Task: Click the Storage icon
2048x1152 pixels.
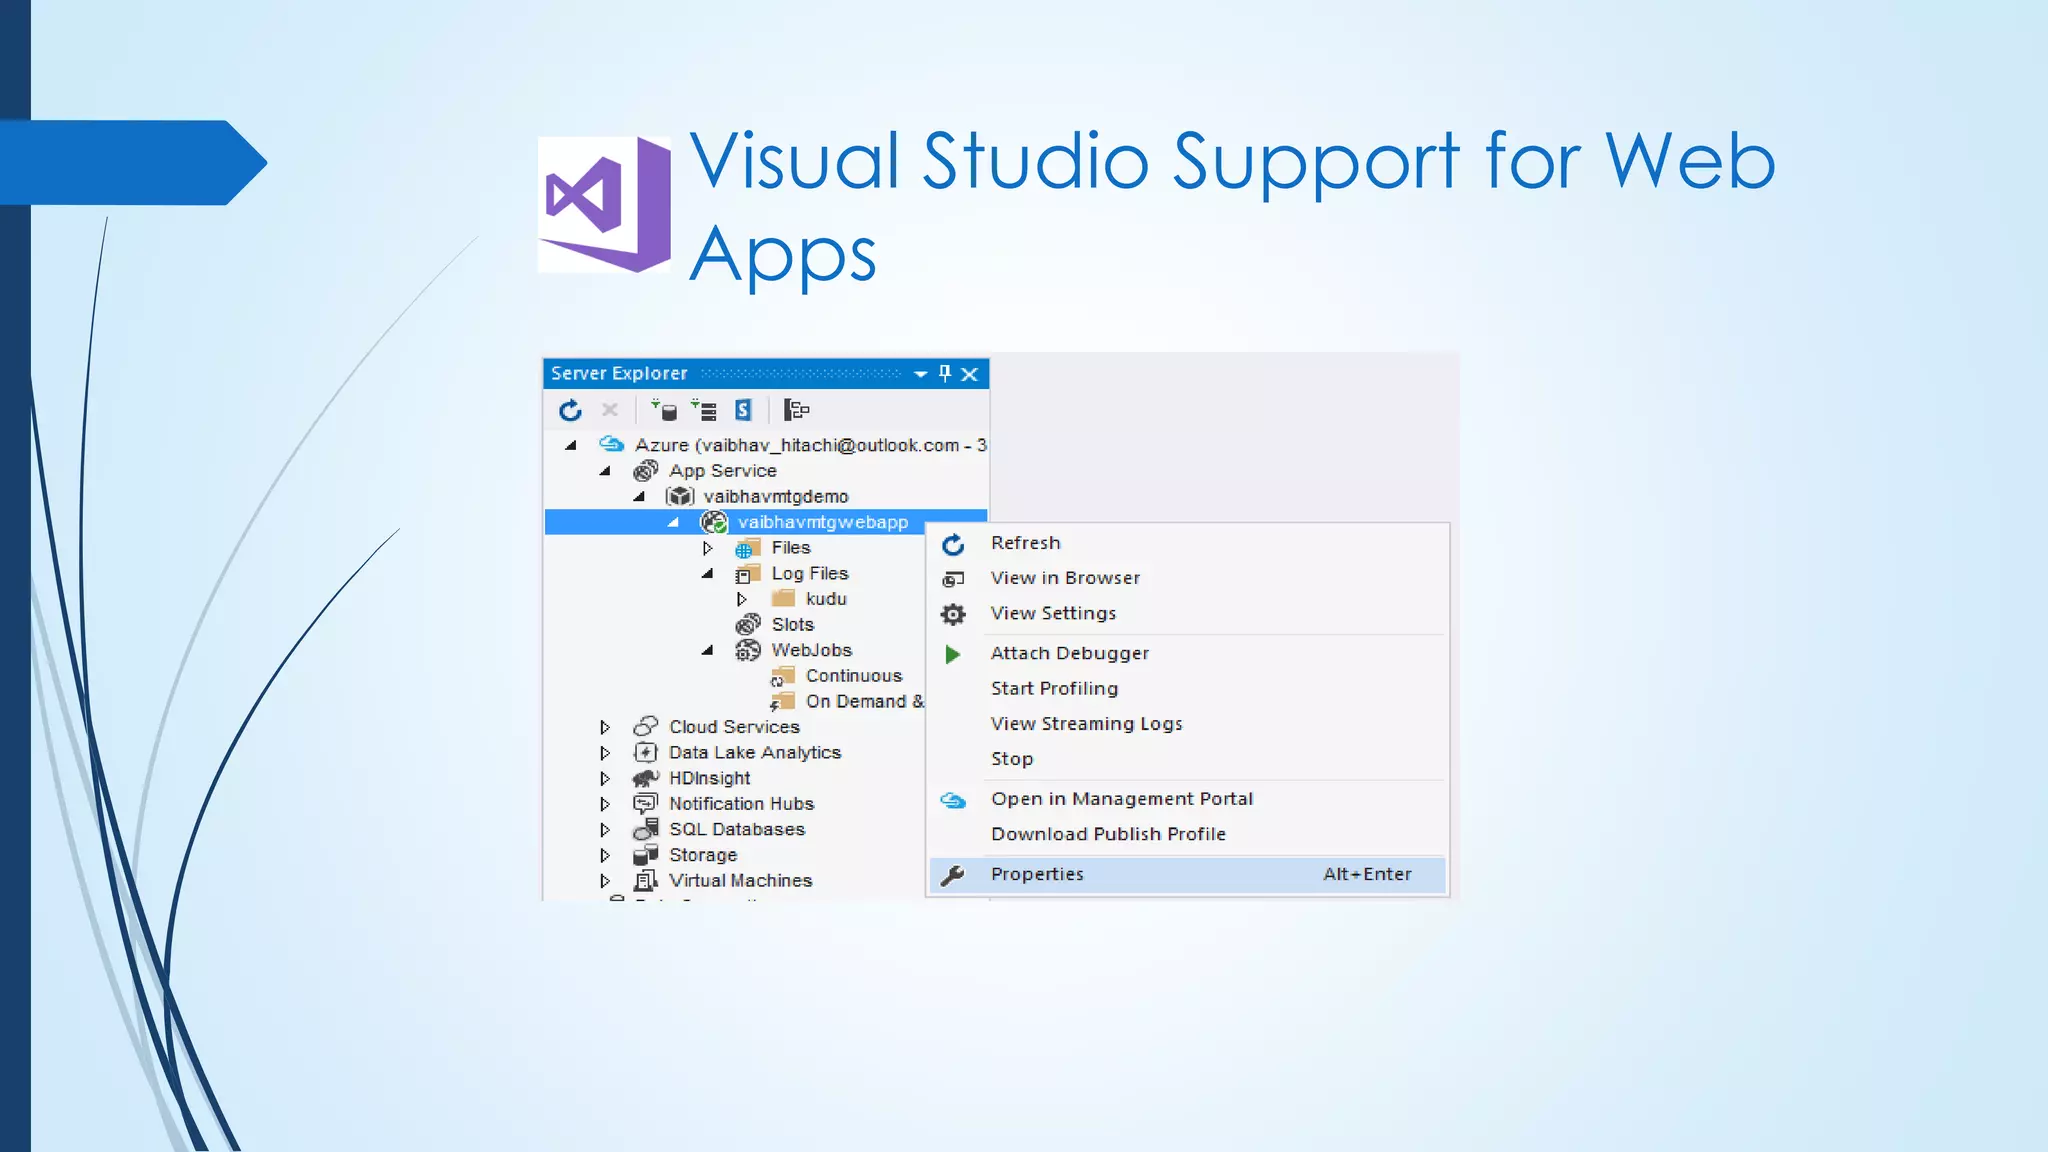Action: pos(646,855)
